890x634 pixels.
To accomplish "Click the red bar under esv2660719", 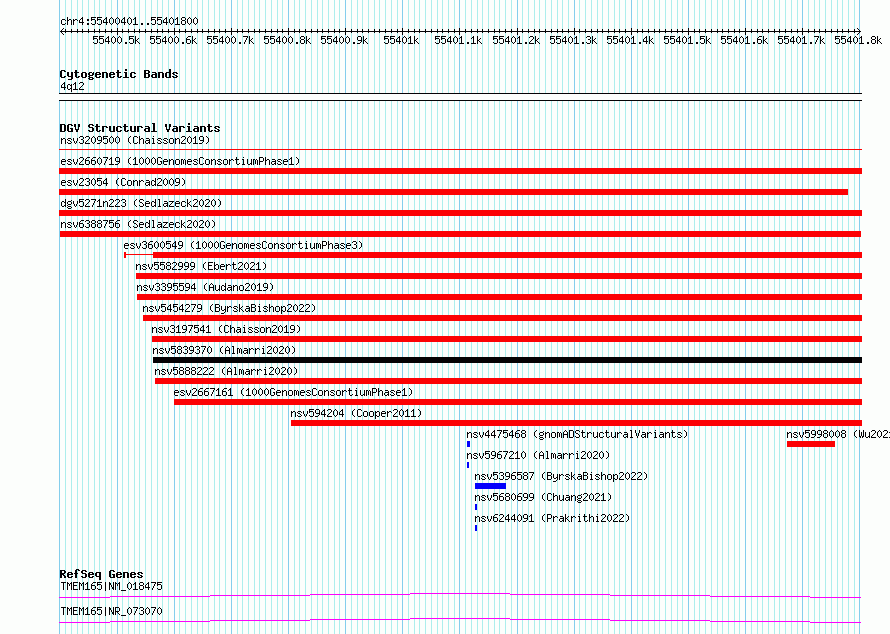I will tap(460, 171).
